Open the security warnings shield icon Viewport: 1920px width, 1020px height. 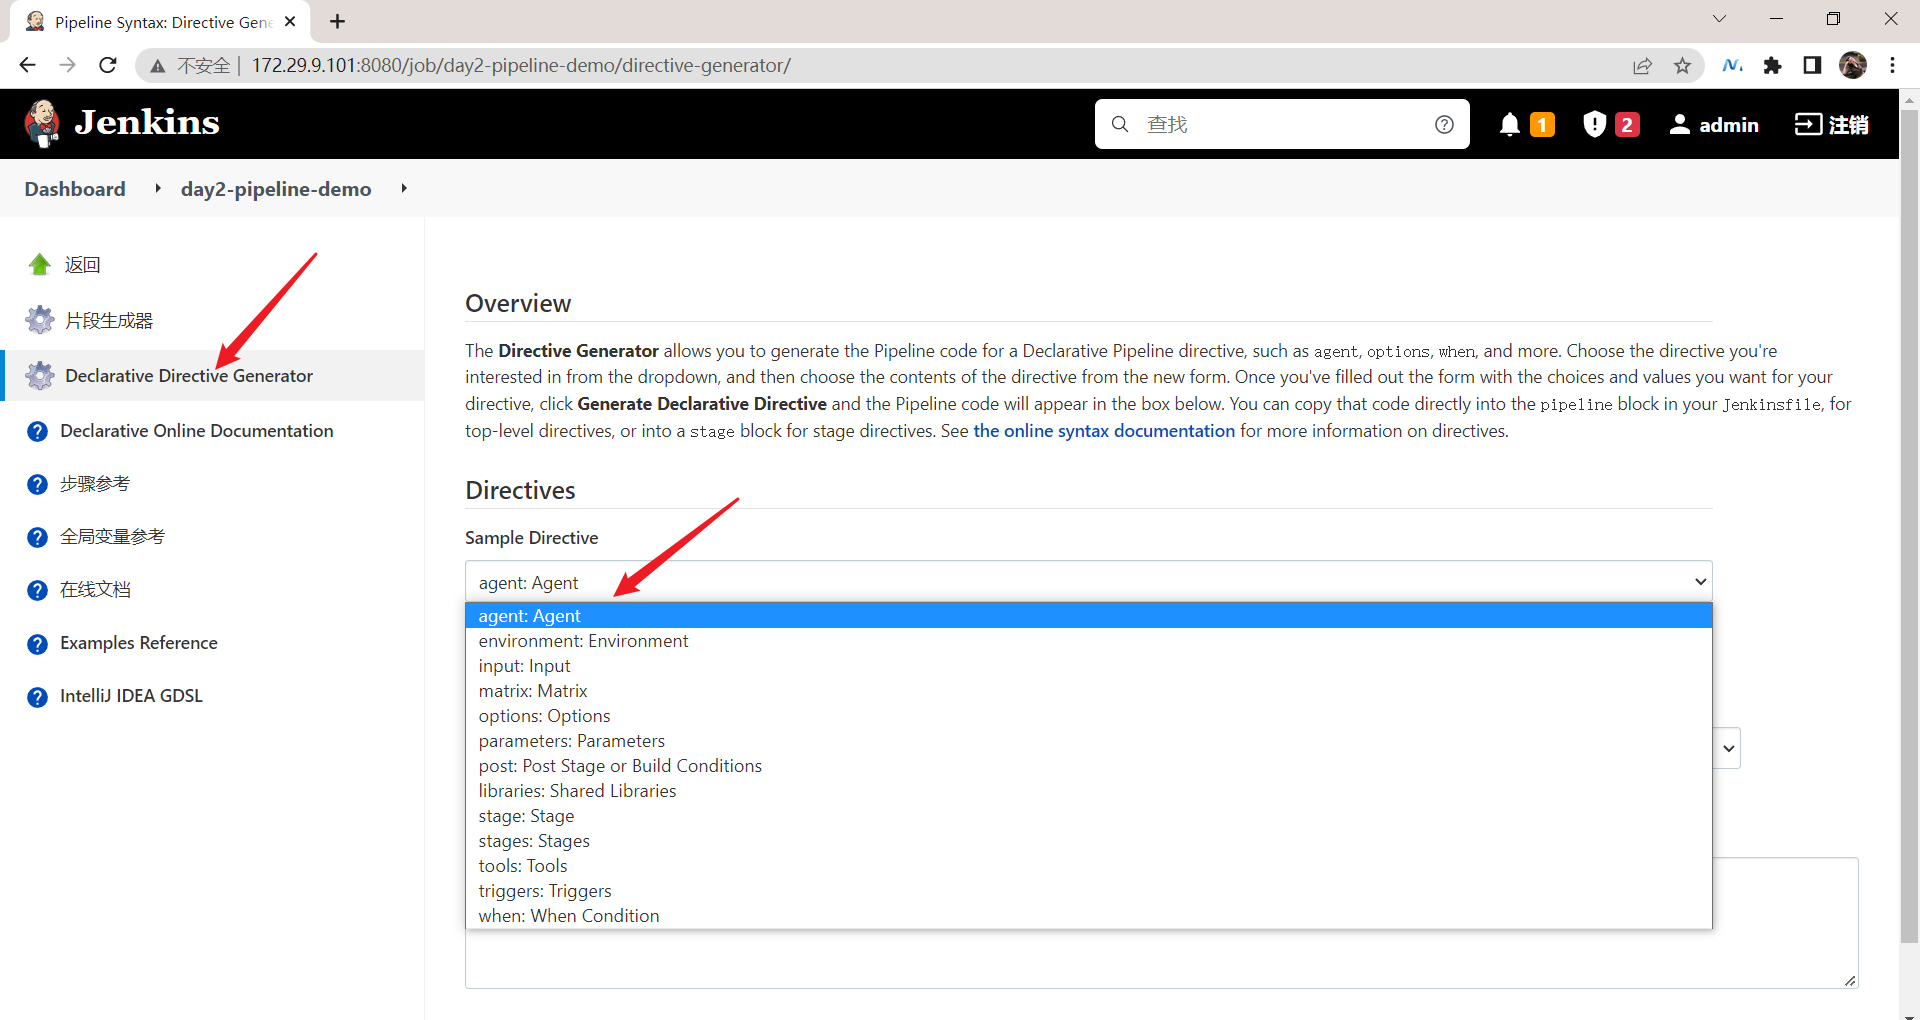(x=1595, y=124)
